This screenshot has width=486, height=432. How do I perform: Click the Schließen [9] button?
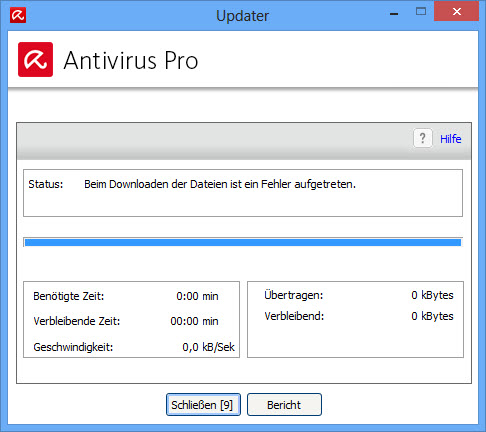pos(203,405)
